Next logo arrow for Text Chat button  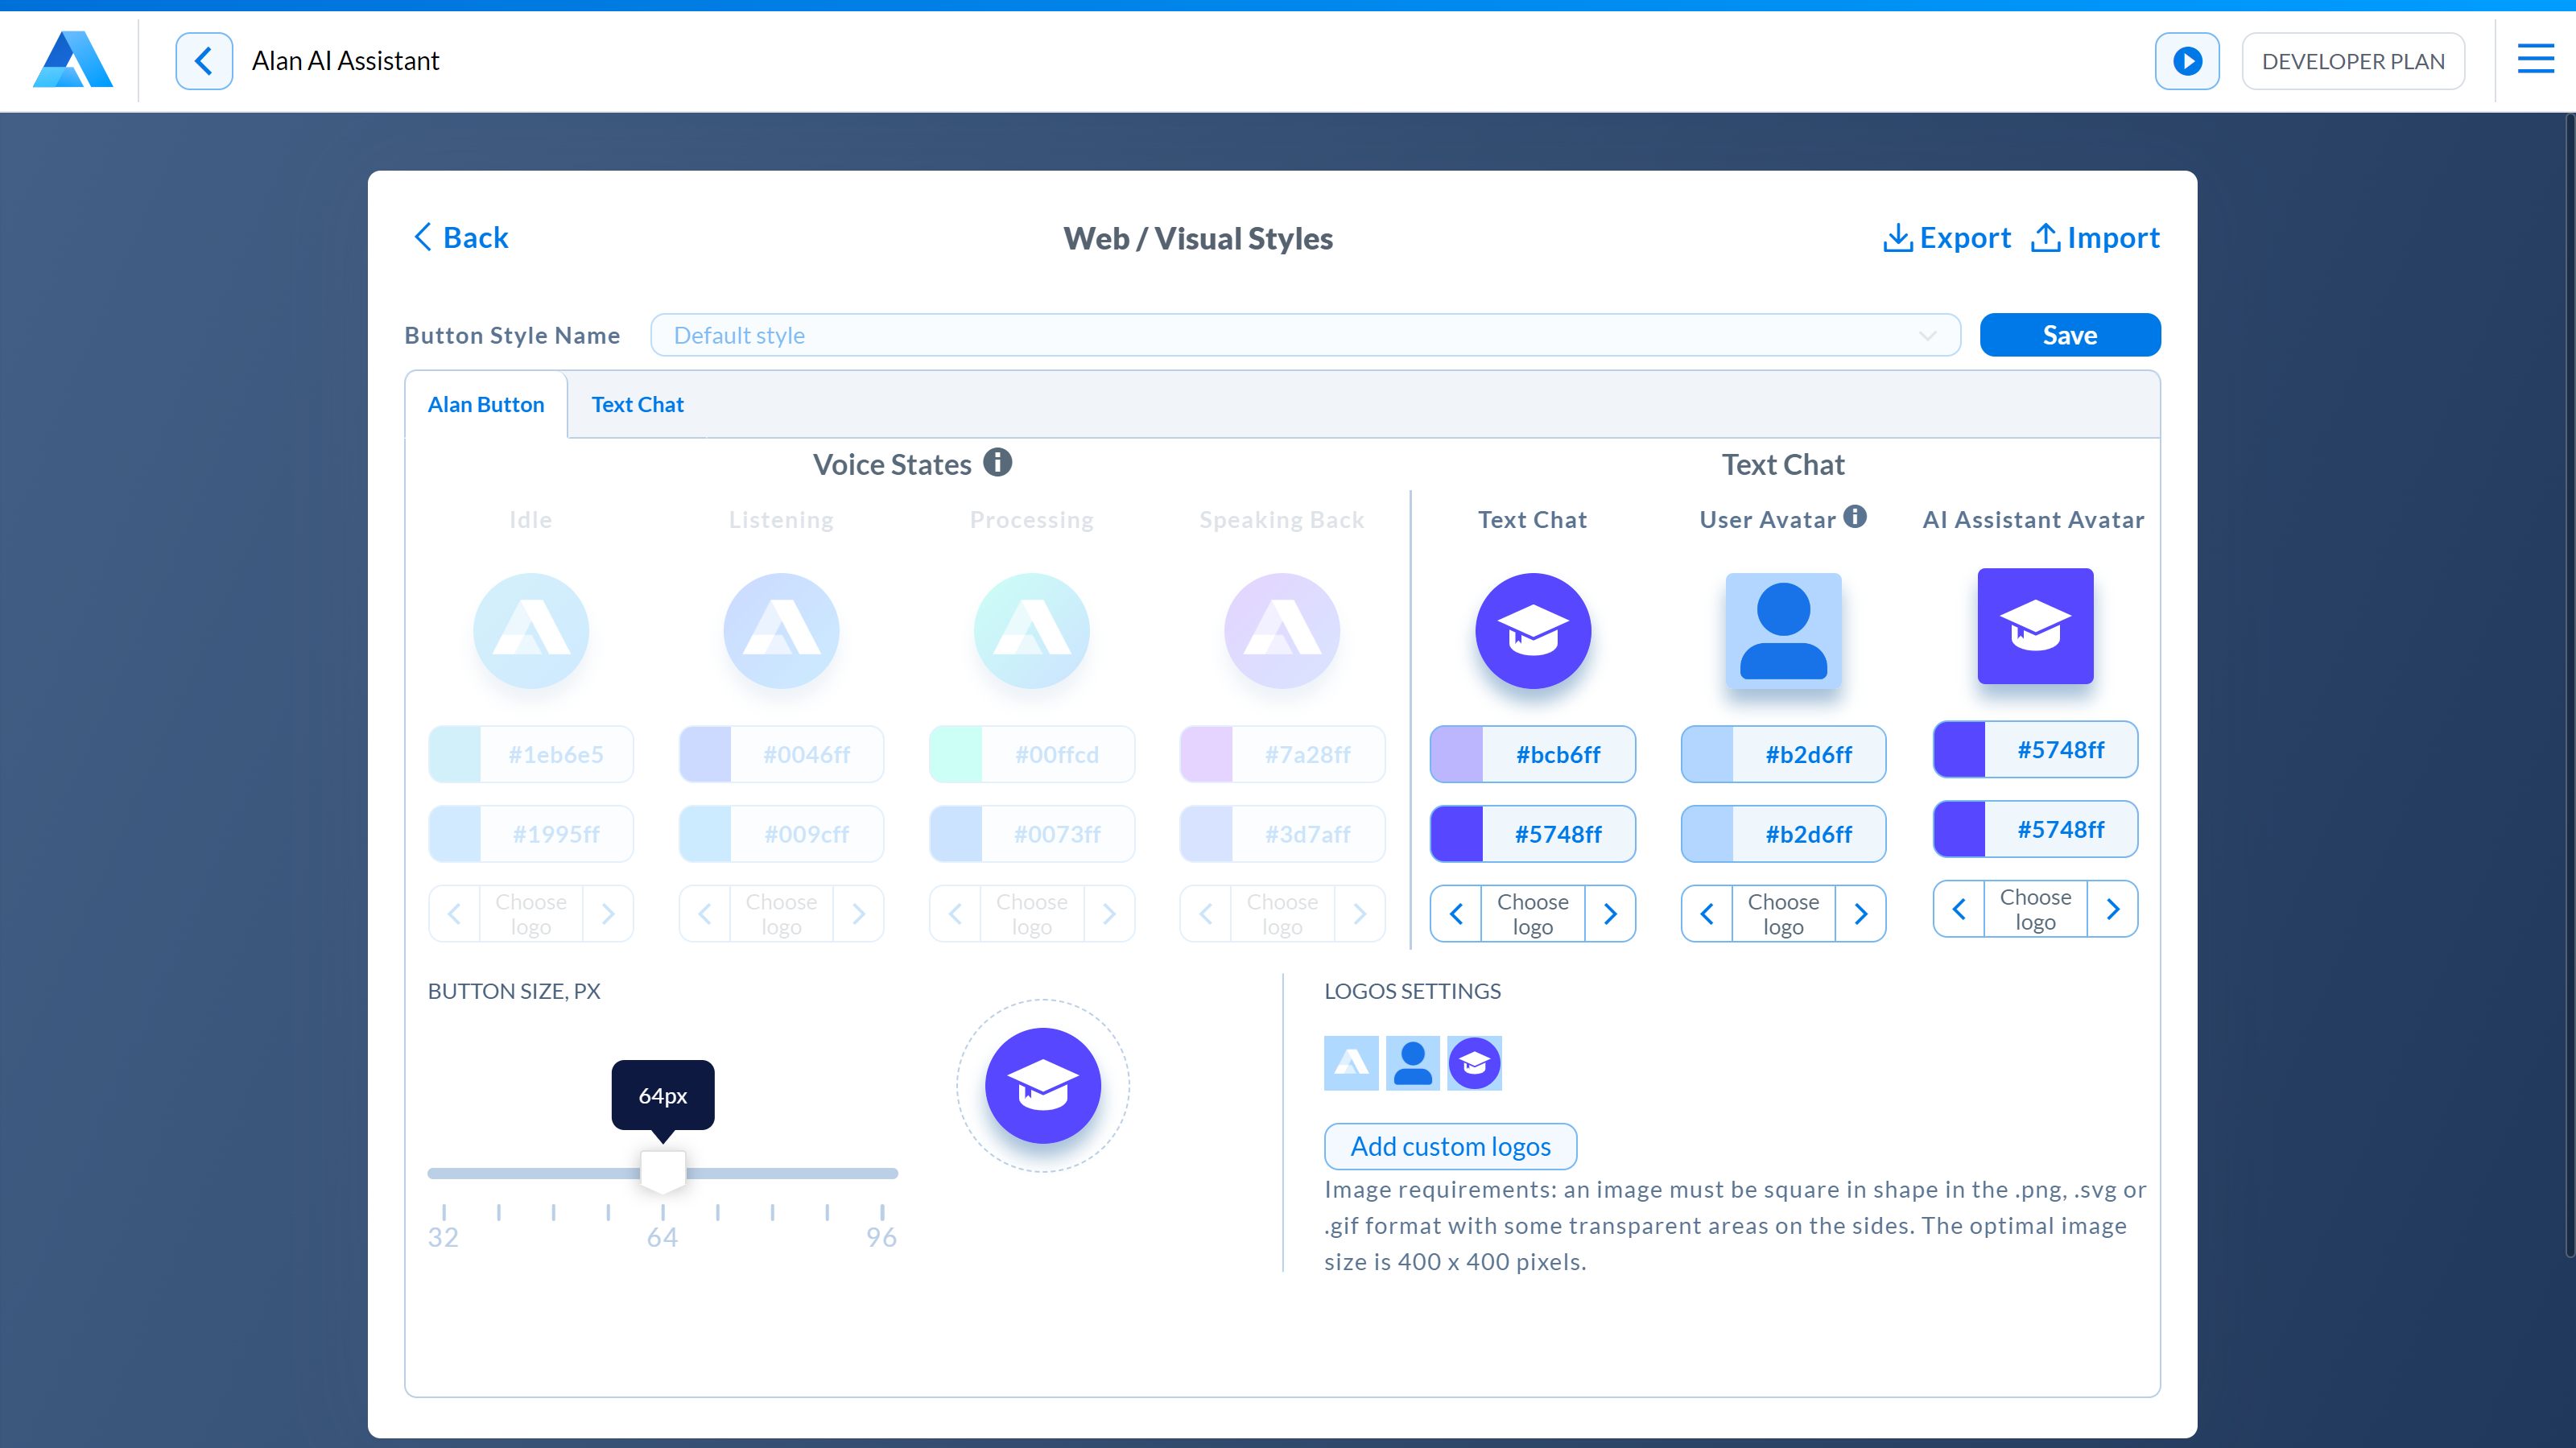point(1610,914)
